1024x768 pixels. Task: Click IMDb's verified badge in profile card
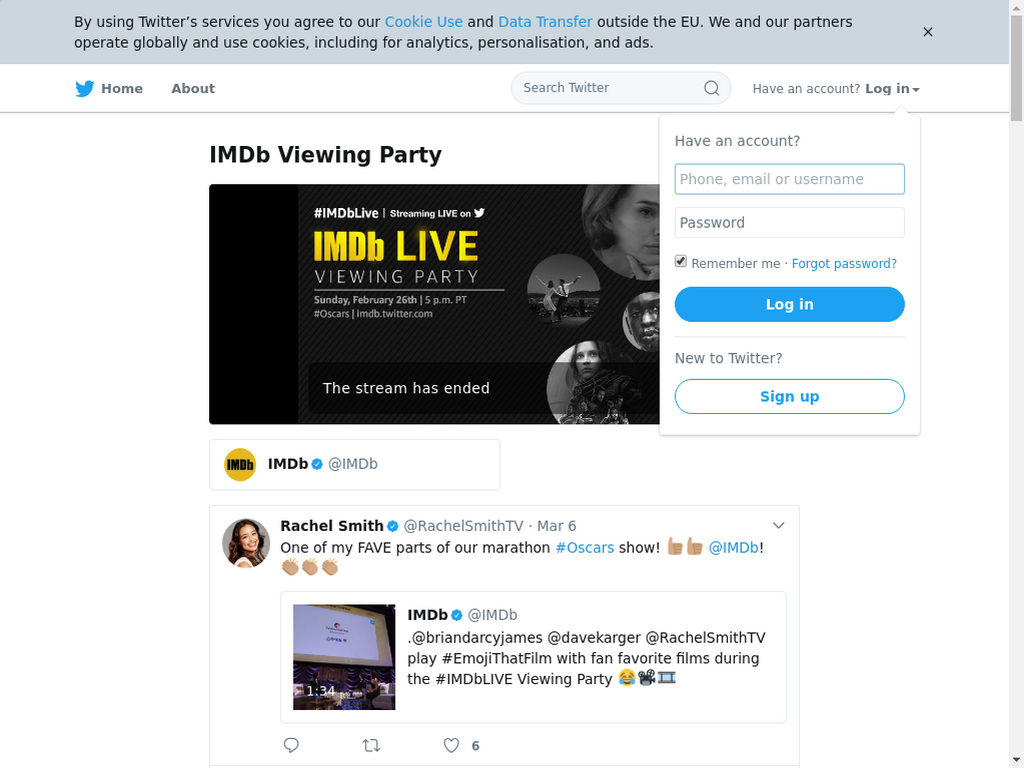click(317, 464)
